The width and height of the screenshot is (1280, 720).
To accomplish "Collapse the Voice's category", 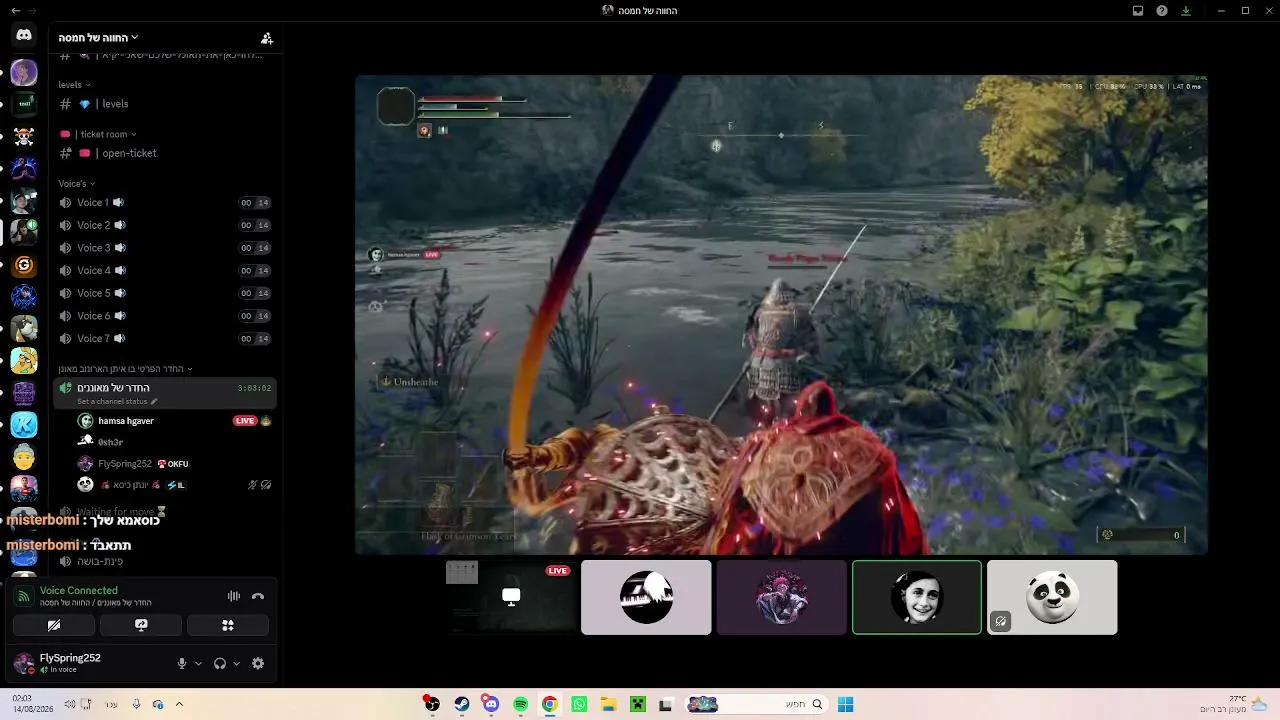I will (76, 184).
